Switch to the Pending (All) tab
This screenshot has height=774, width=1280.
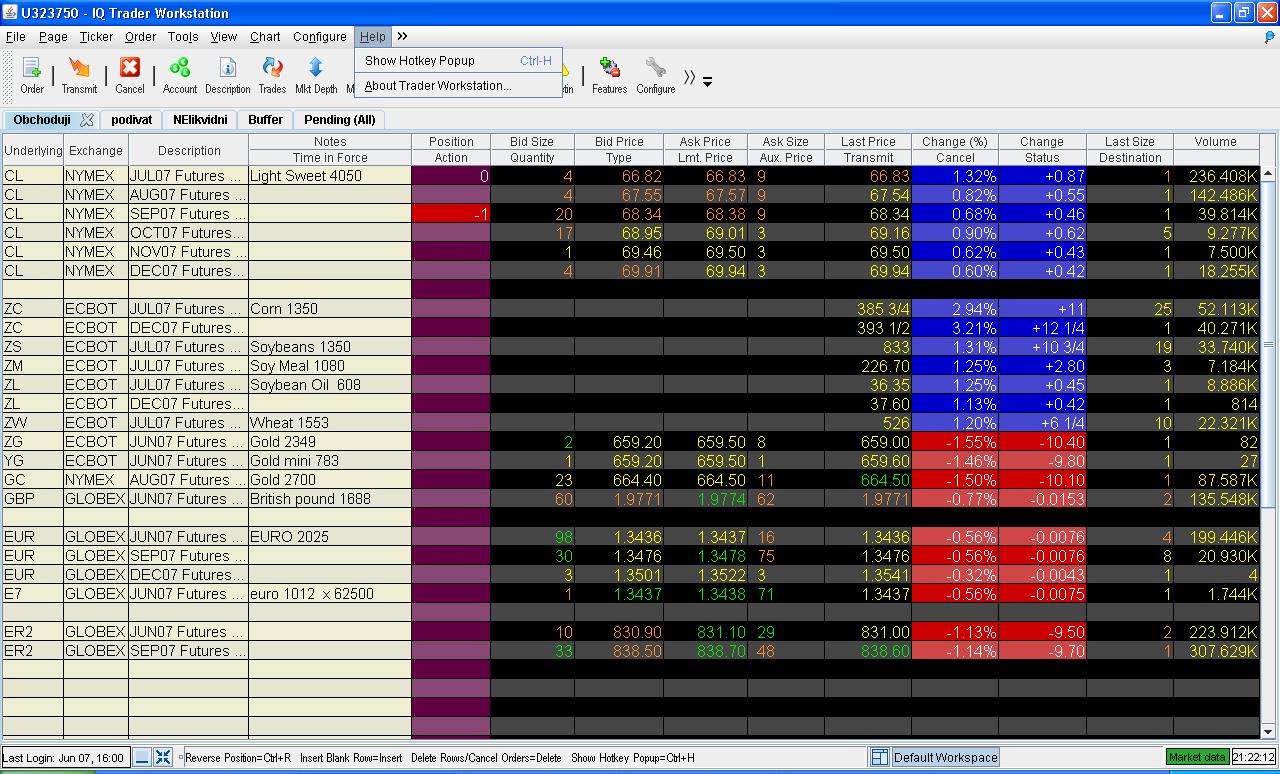click(339, 120)
